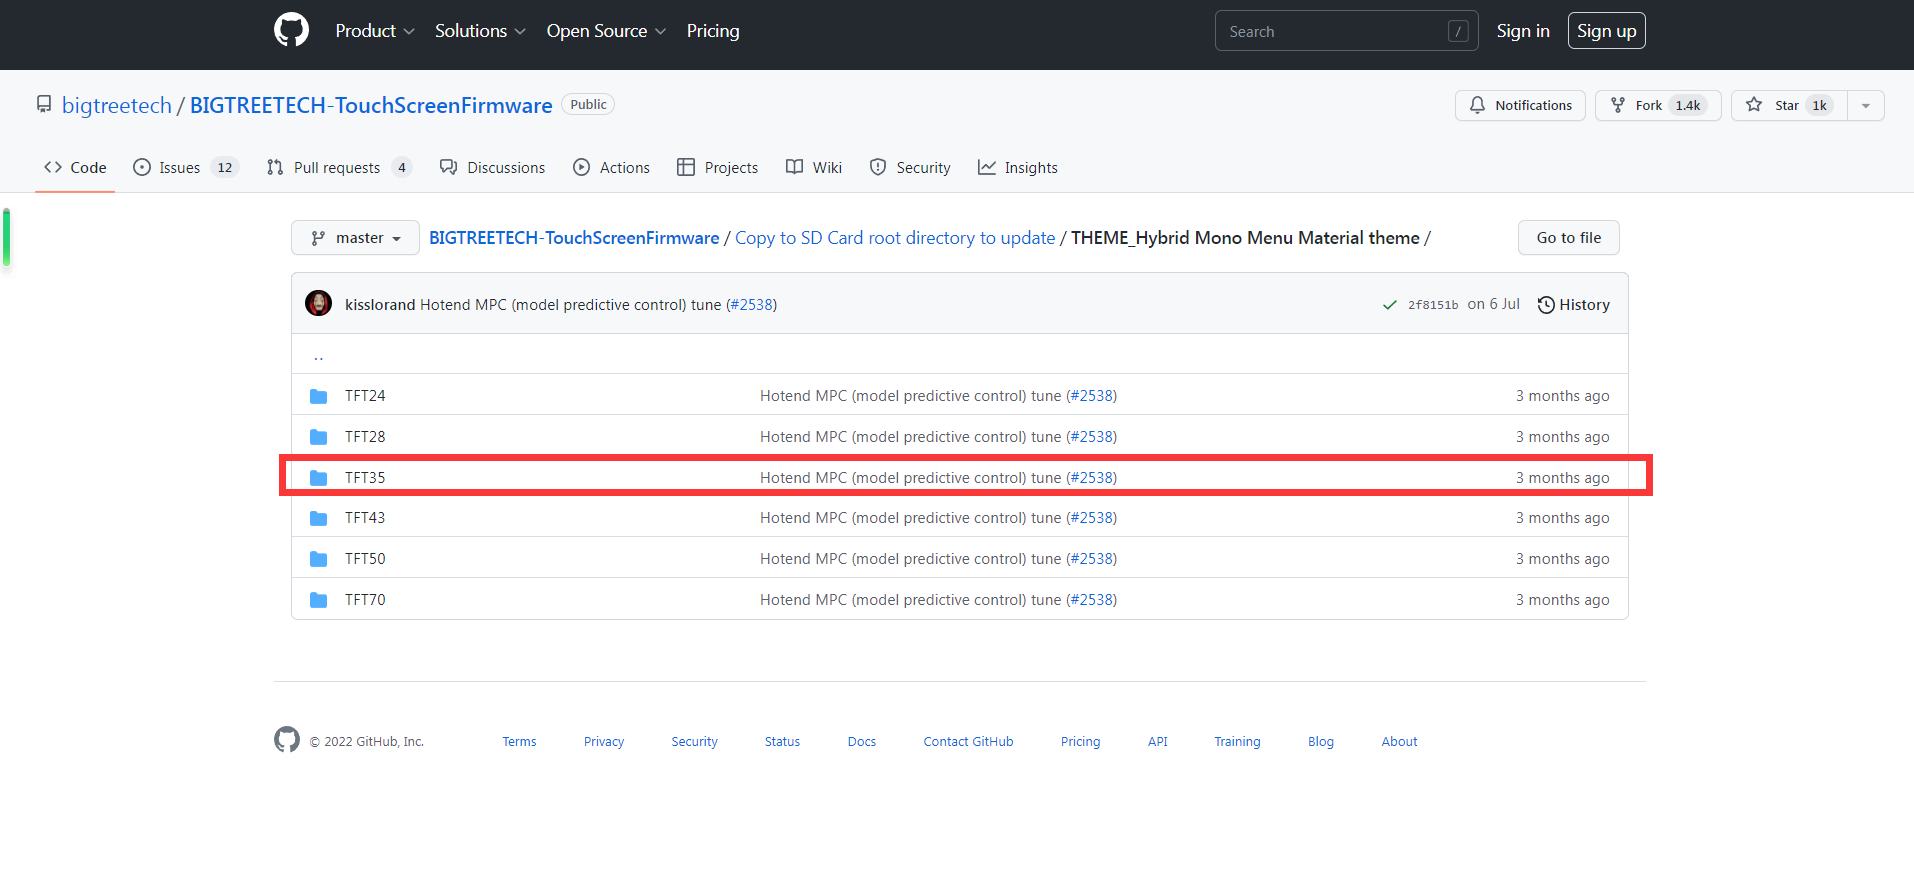The image size is (1914, 871).
Task: Expand the Open Source menu
Action: [605, 31]
